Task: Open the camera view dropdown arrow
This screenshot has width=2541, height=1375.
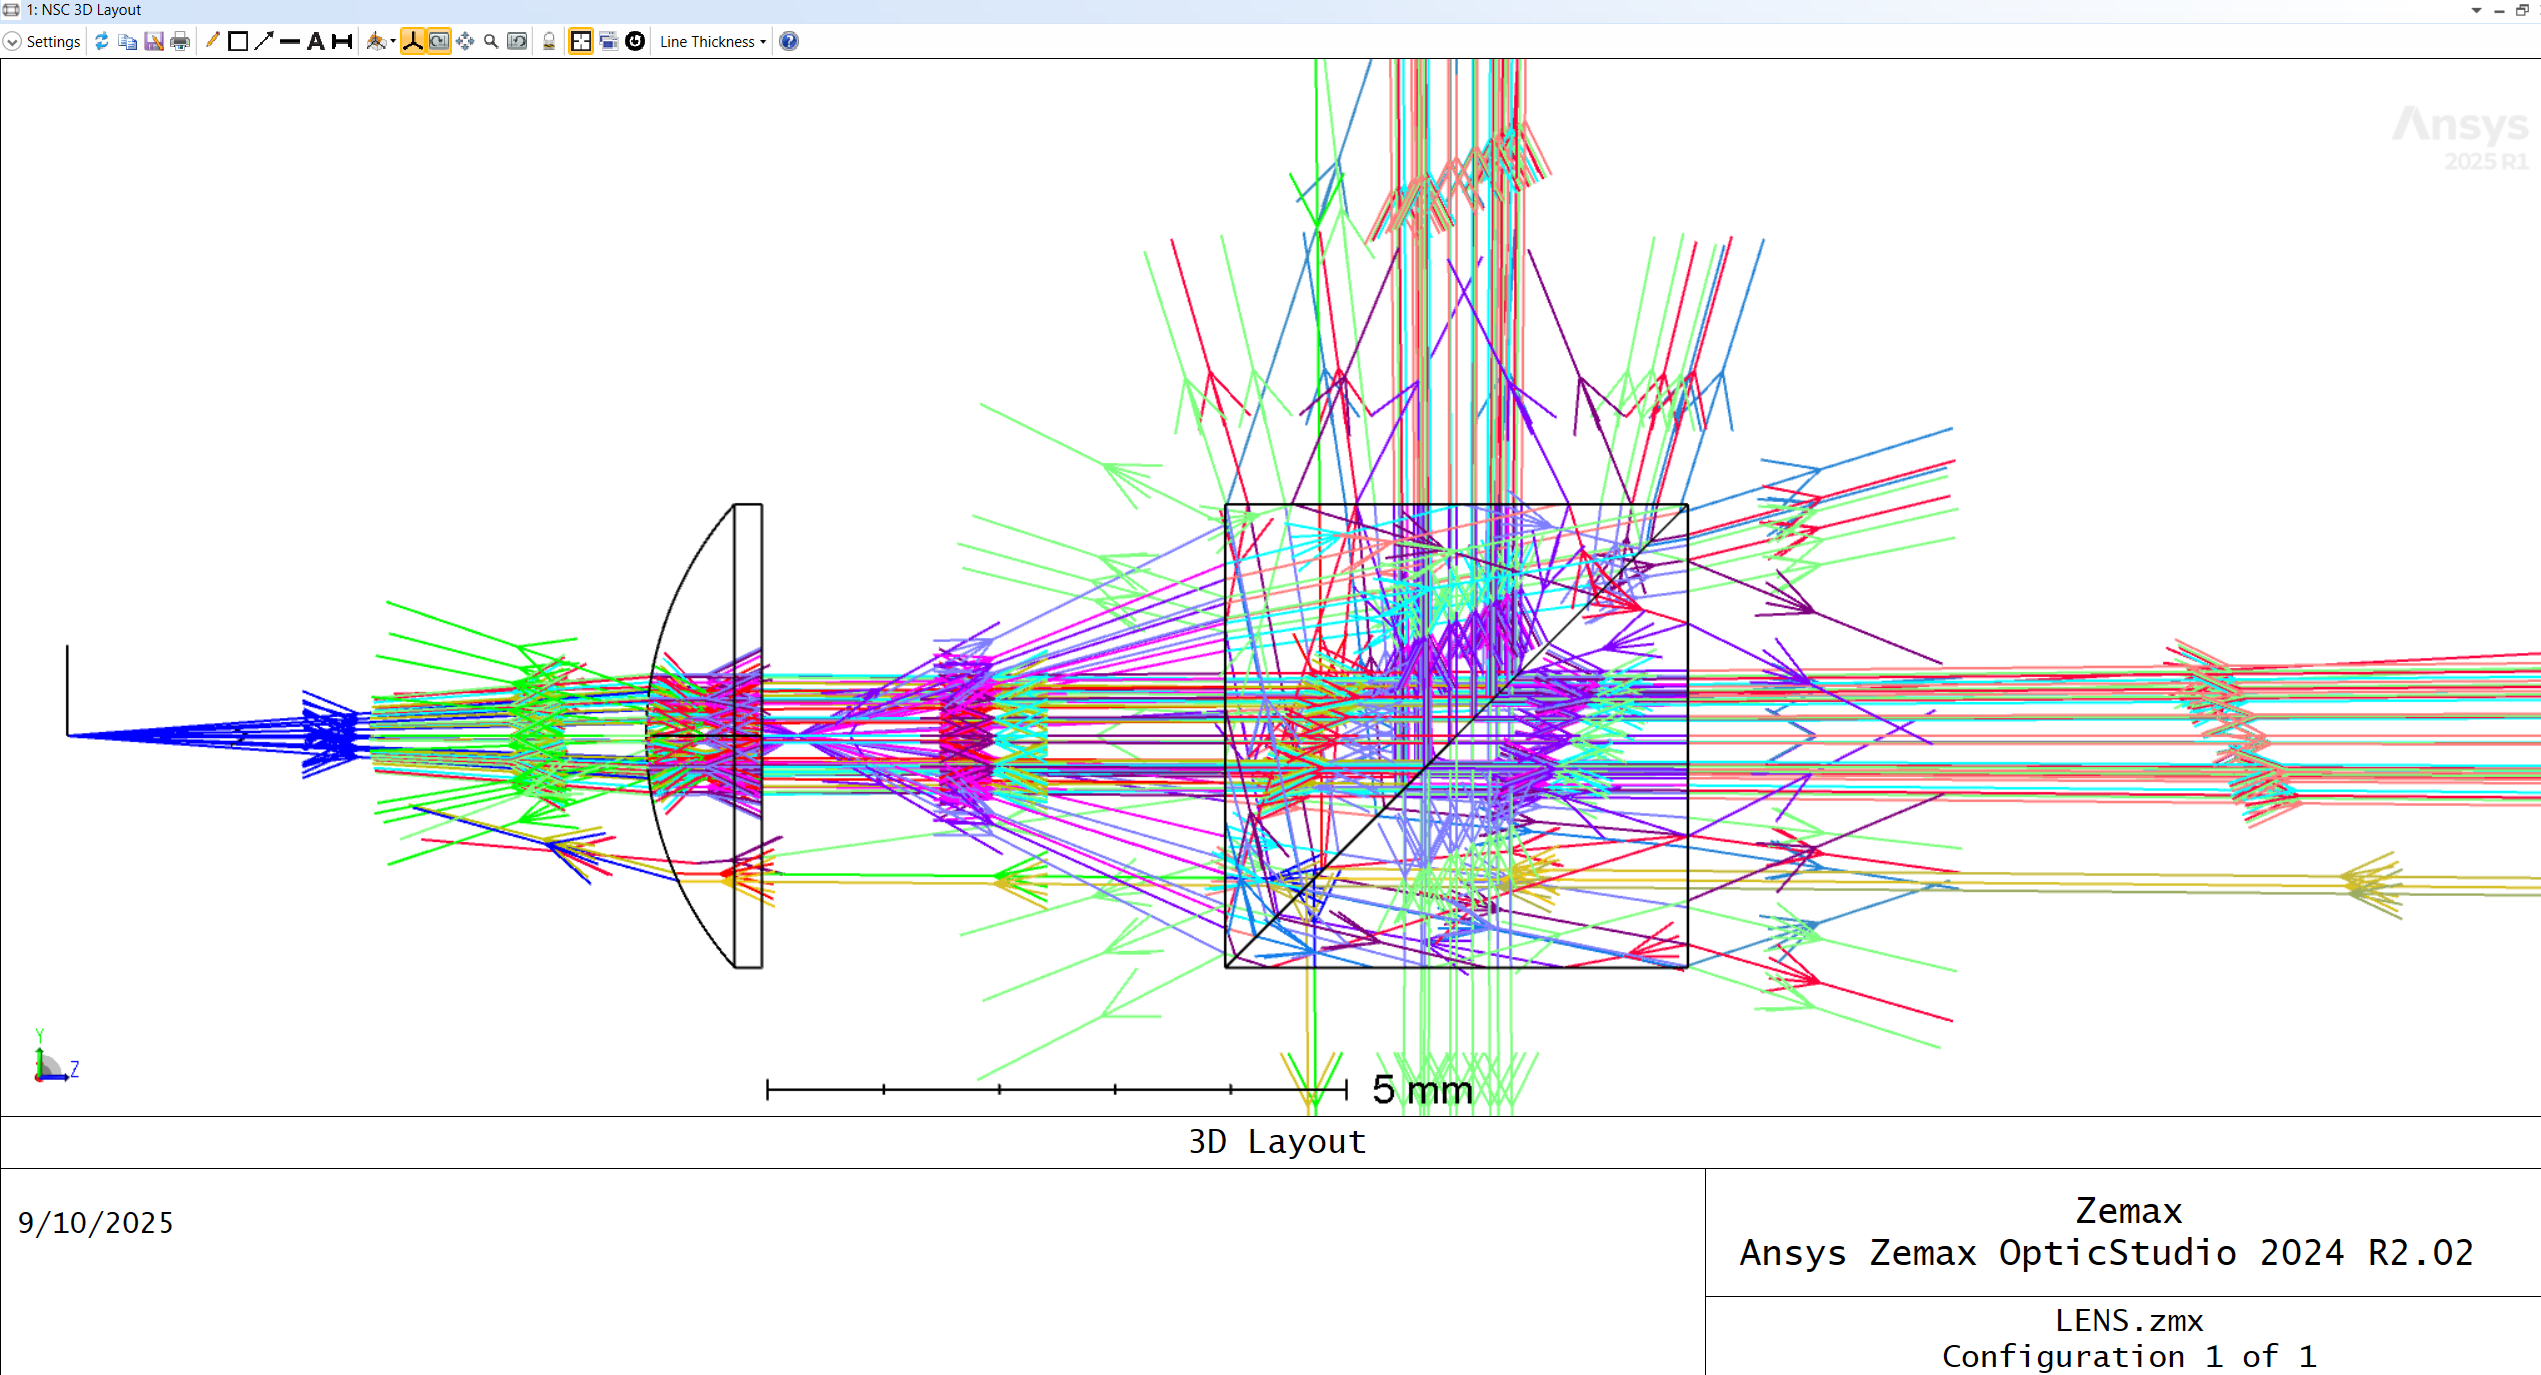Action: pyautogui.click(x=393, y=42)
